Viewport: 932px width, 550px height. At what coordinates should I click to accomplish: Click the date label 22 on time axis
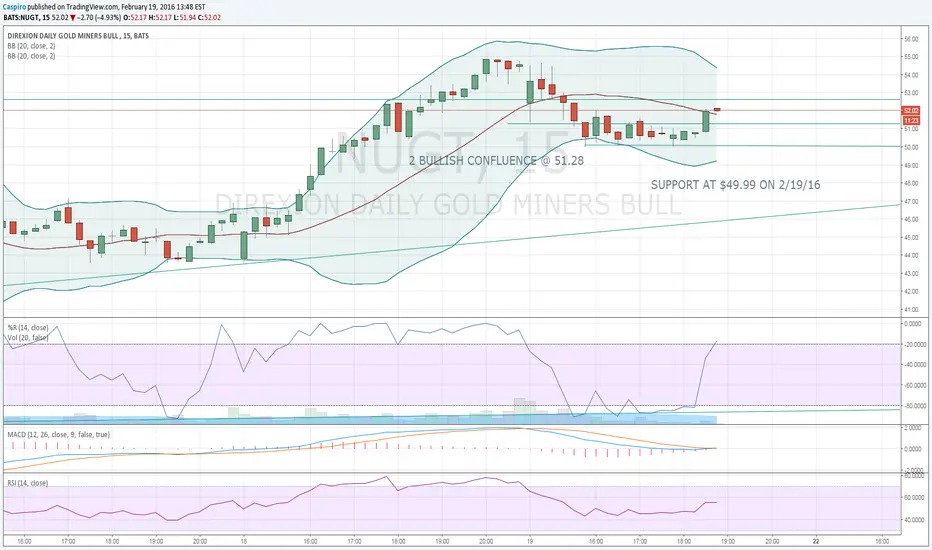(816, 541)
